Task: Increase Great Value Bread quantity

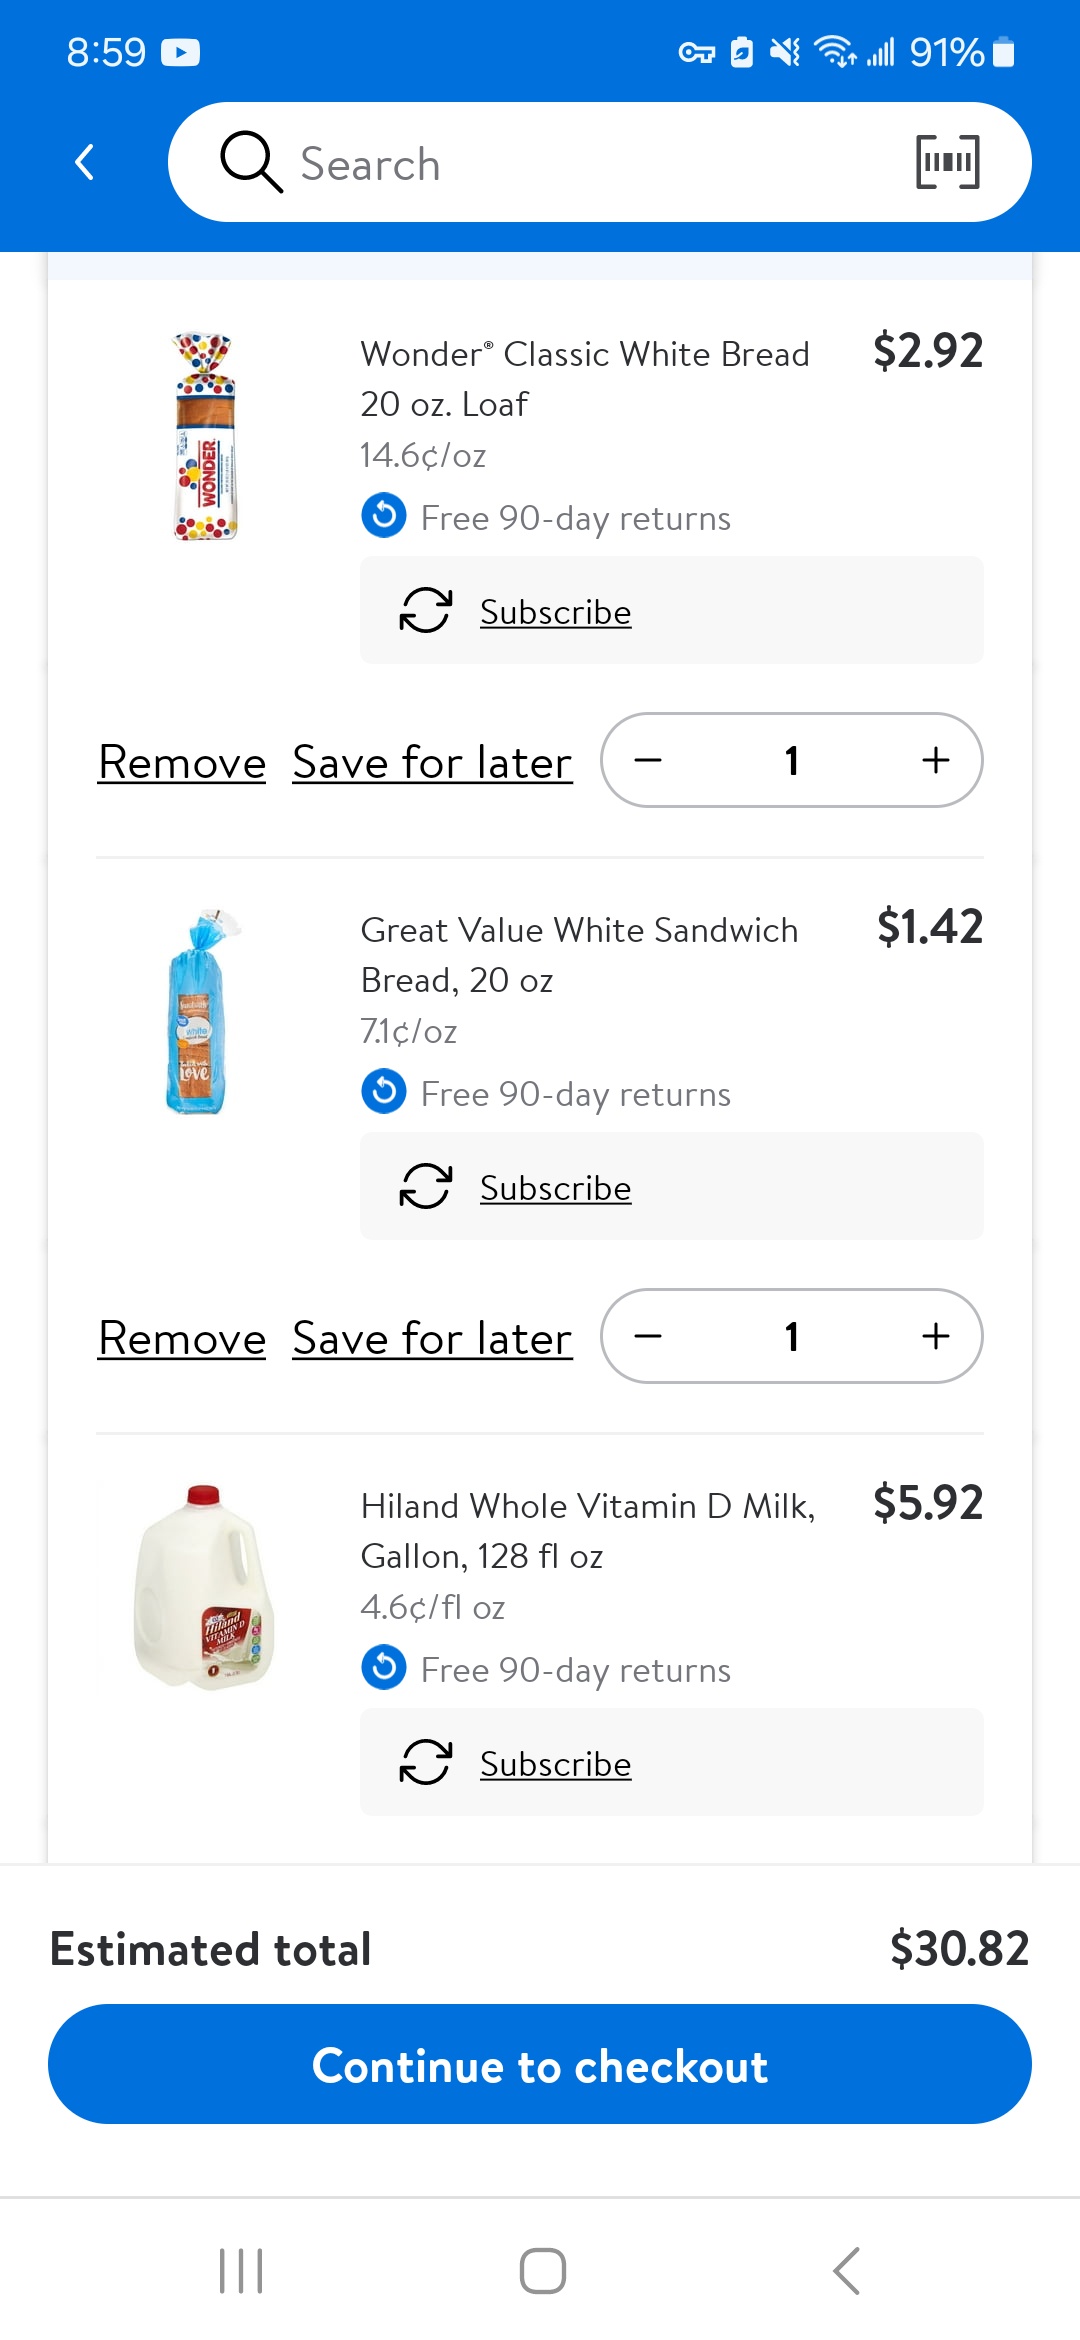Action: [x=936, y=1336]
